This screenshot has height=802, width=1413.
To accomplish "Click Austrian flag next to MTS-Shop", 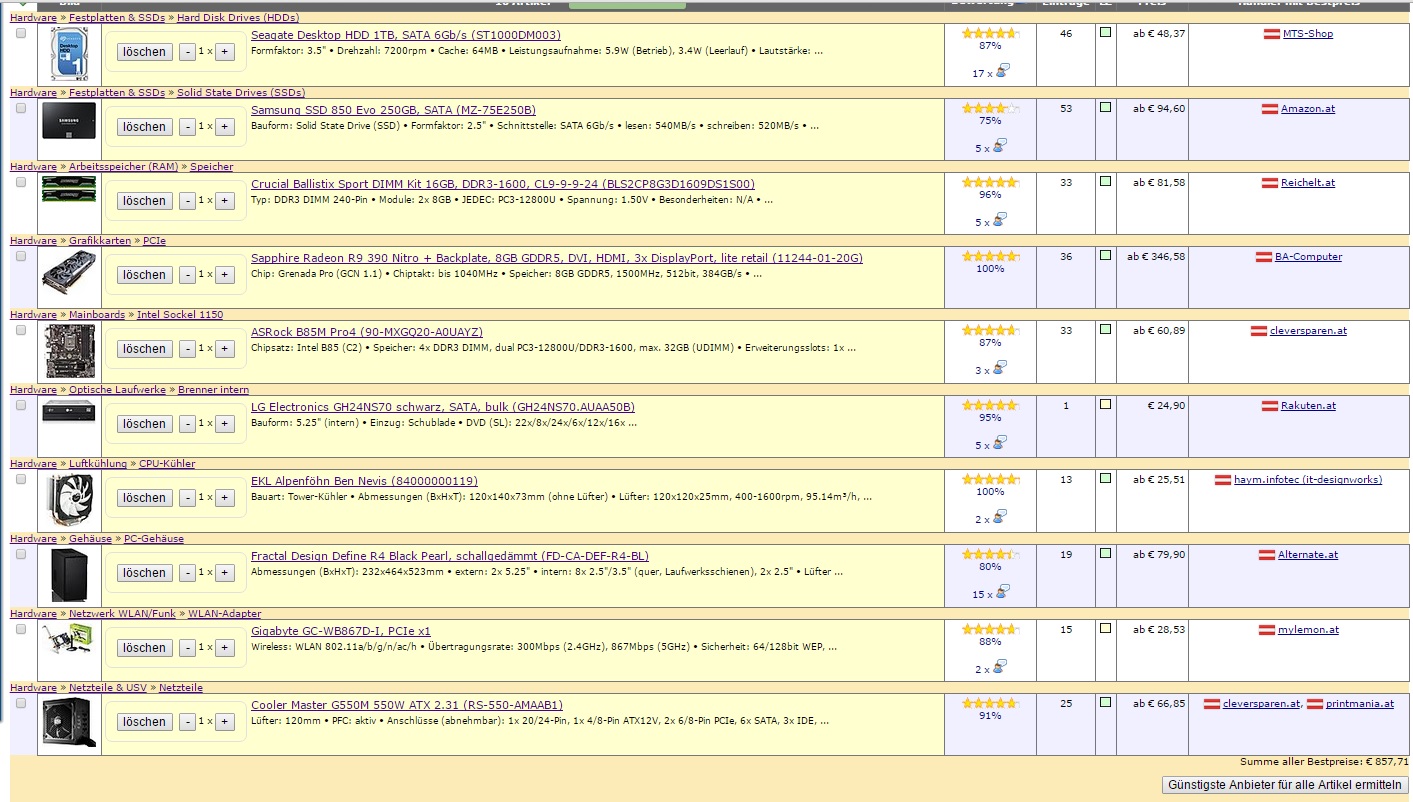I will 1272,34.
